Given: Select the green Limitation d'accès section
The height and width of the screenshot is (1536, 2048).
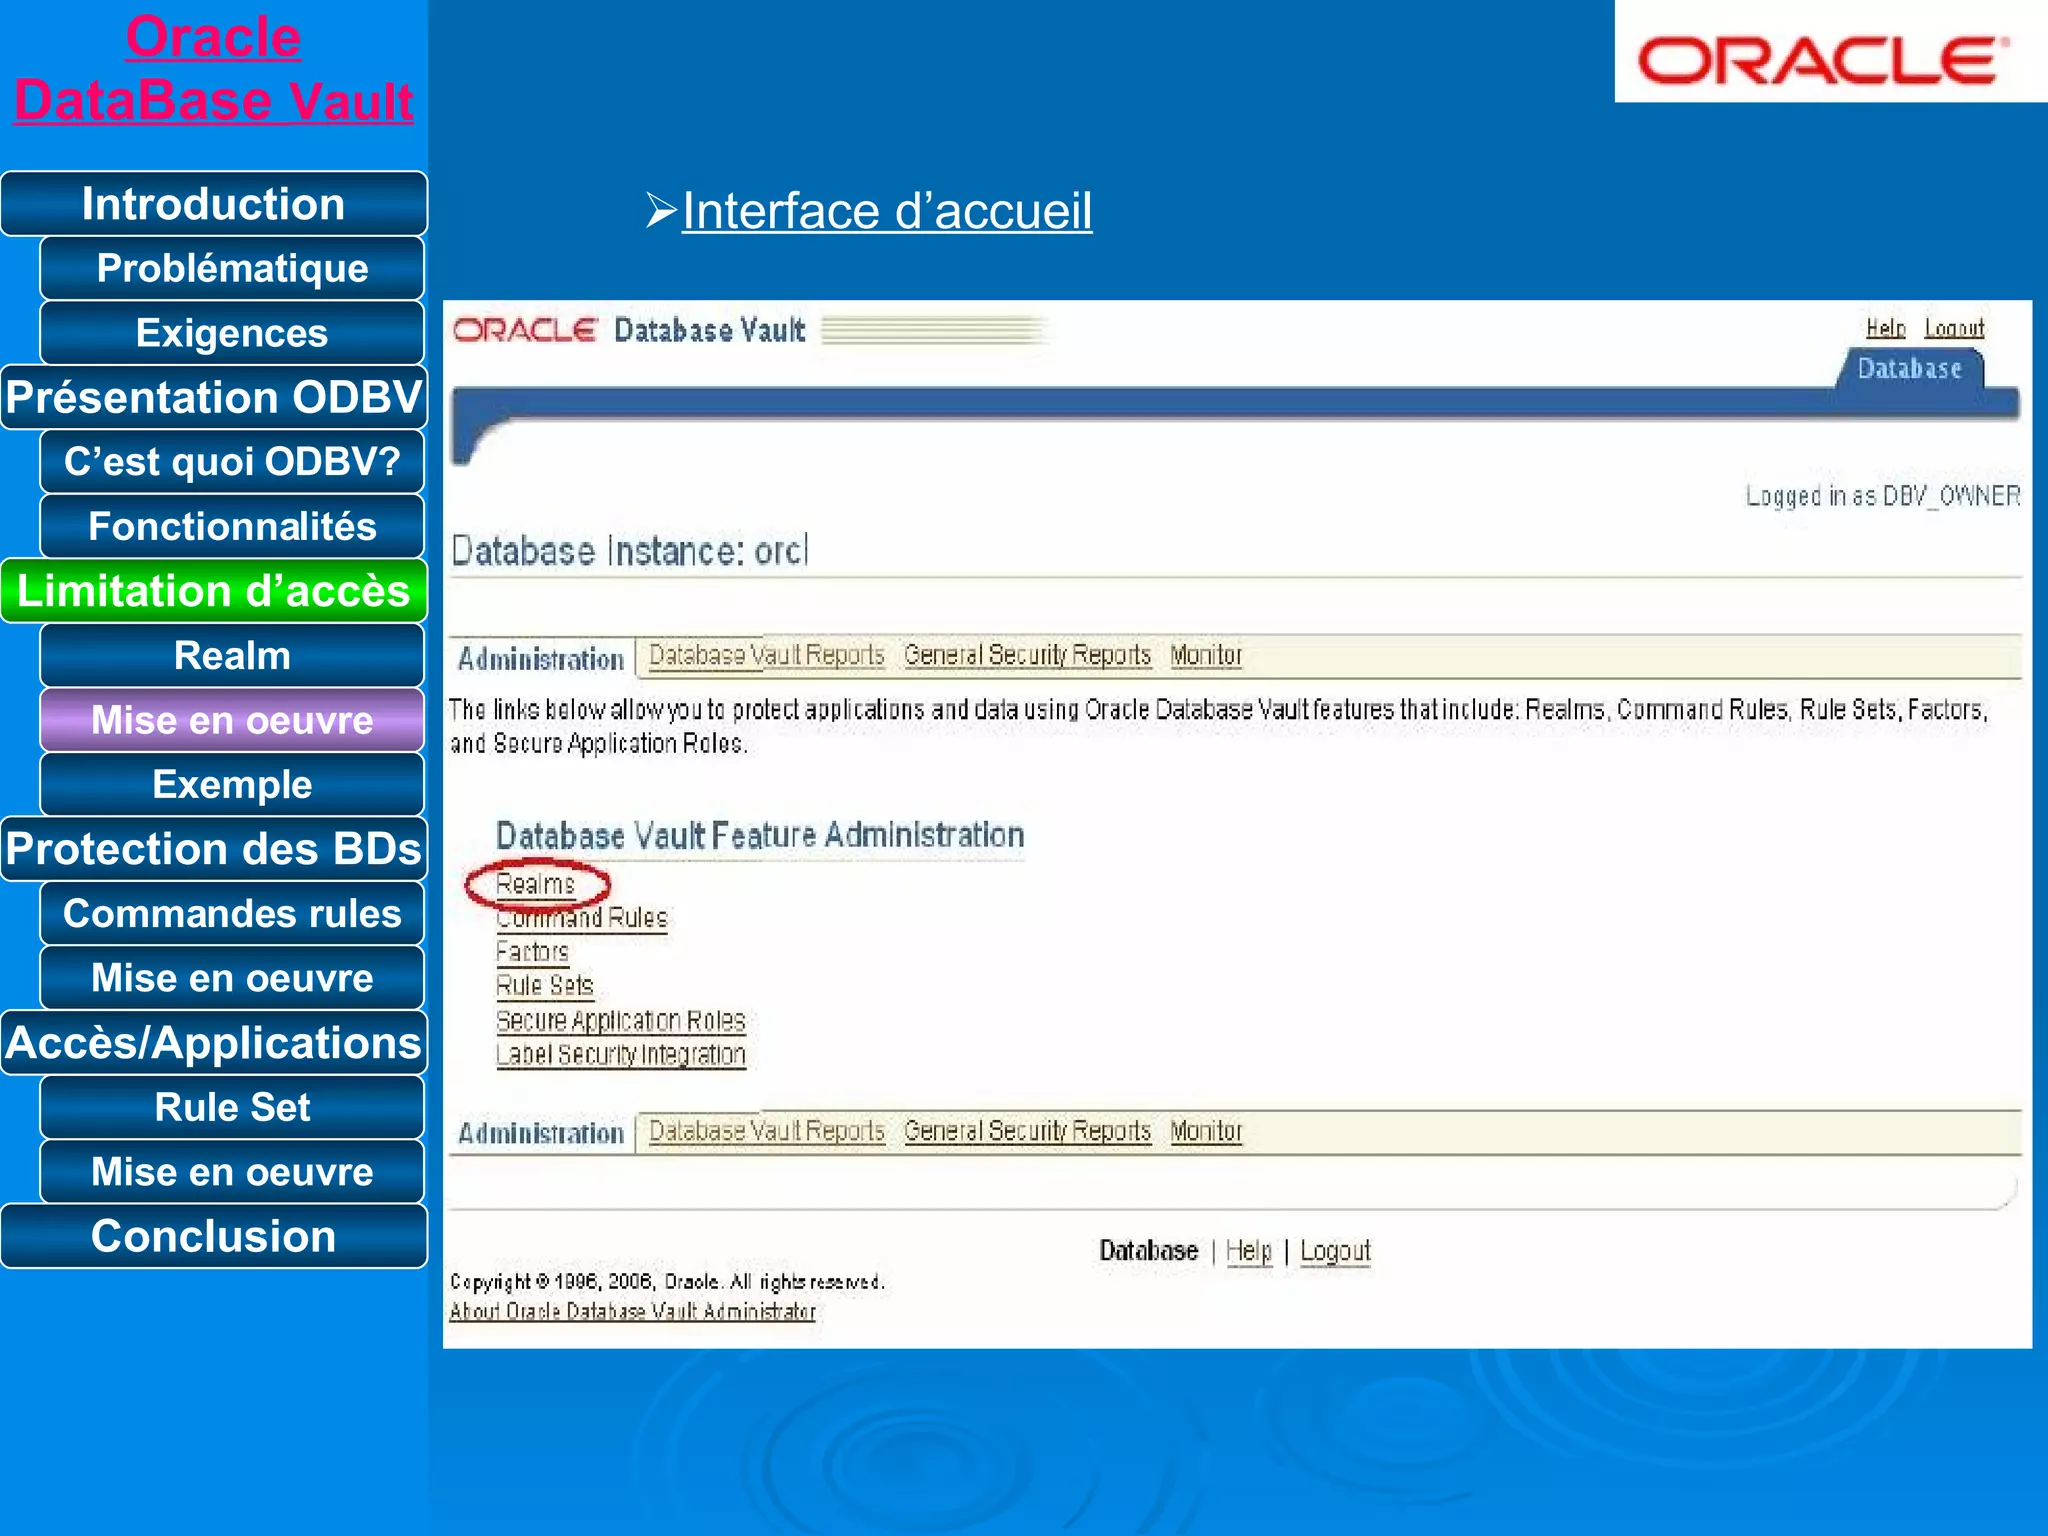Looking at the screenshot, I should pos(214,591).
